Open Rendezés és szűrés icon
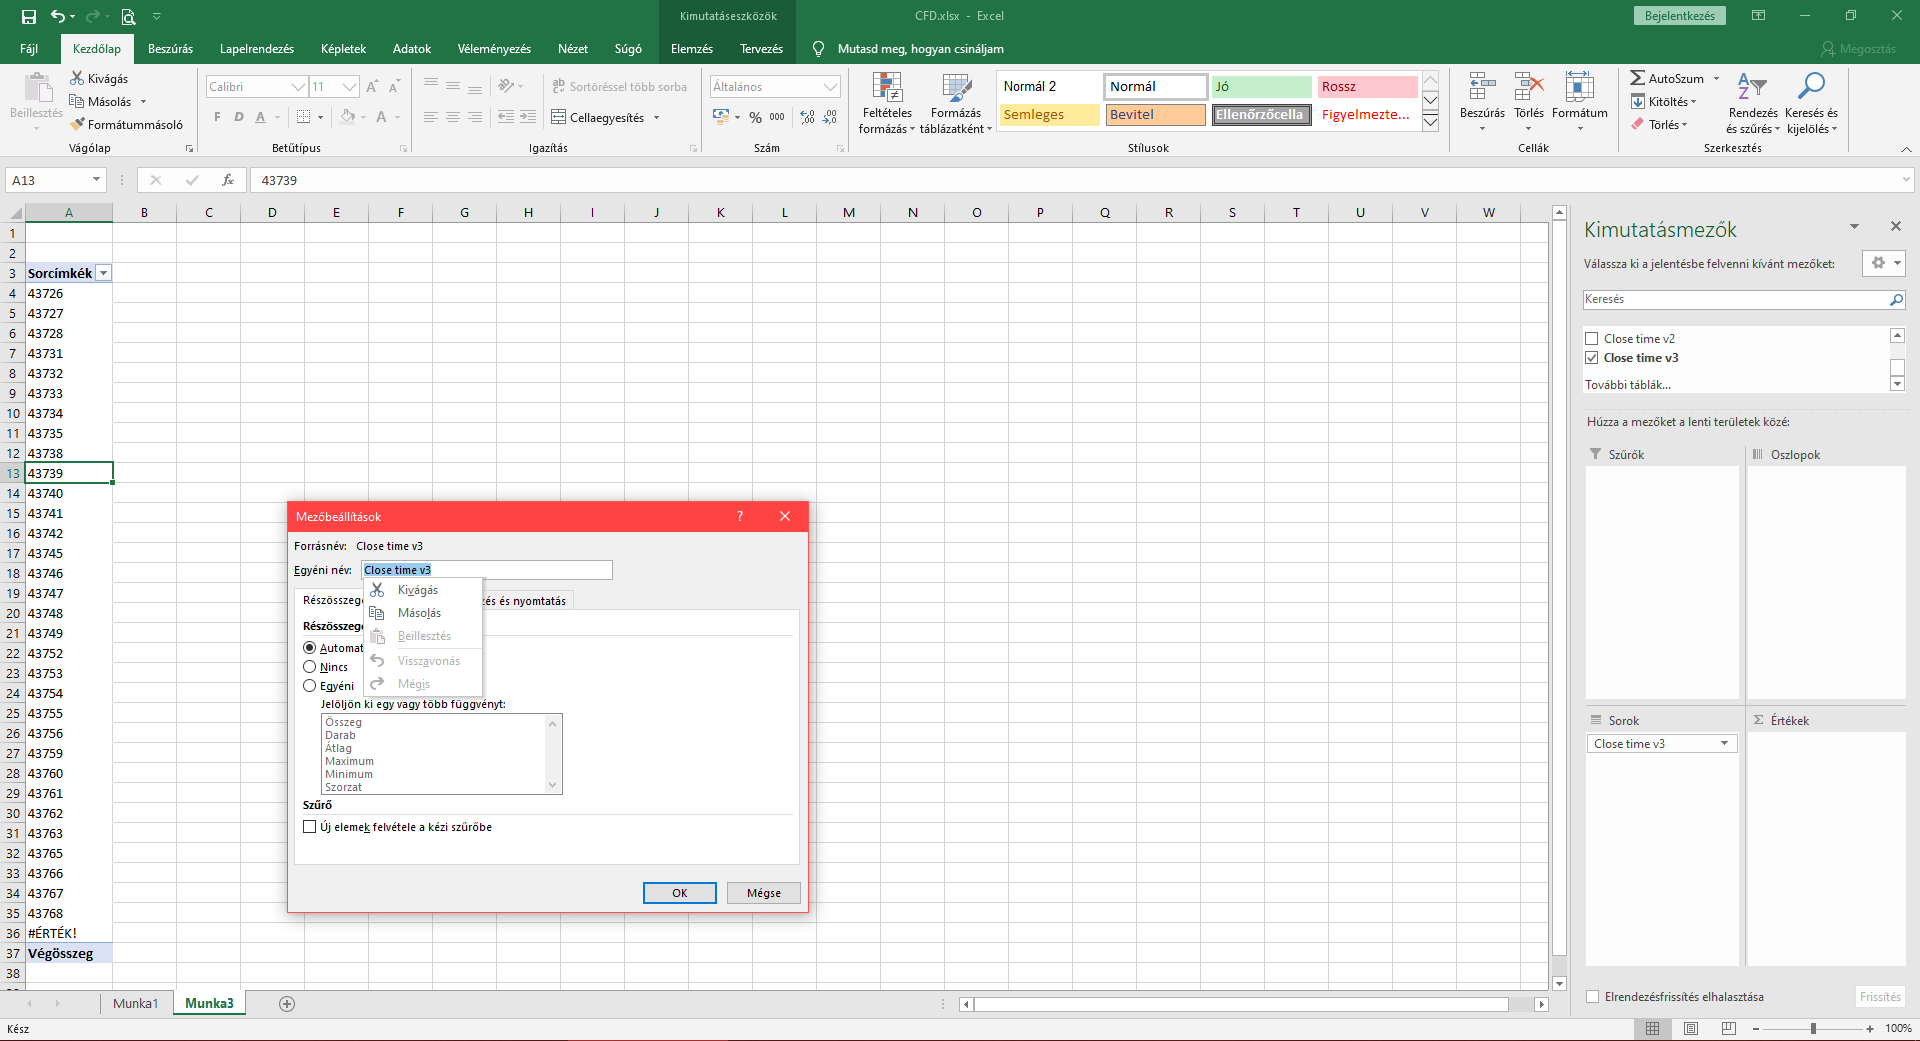The height and width of the screenshot is (1041, 1920). (1752, 87)
